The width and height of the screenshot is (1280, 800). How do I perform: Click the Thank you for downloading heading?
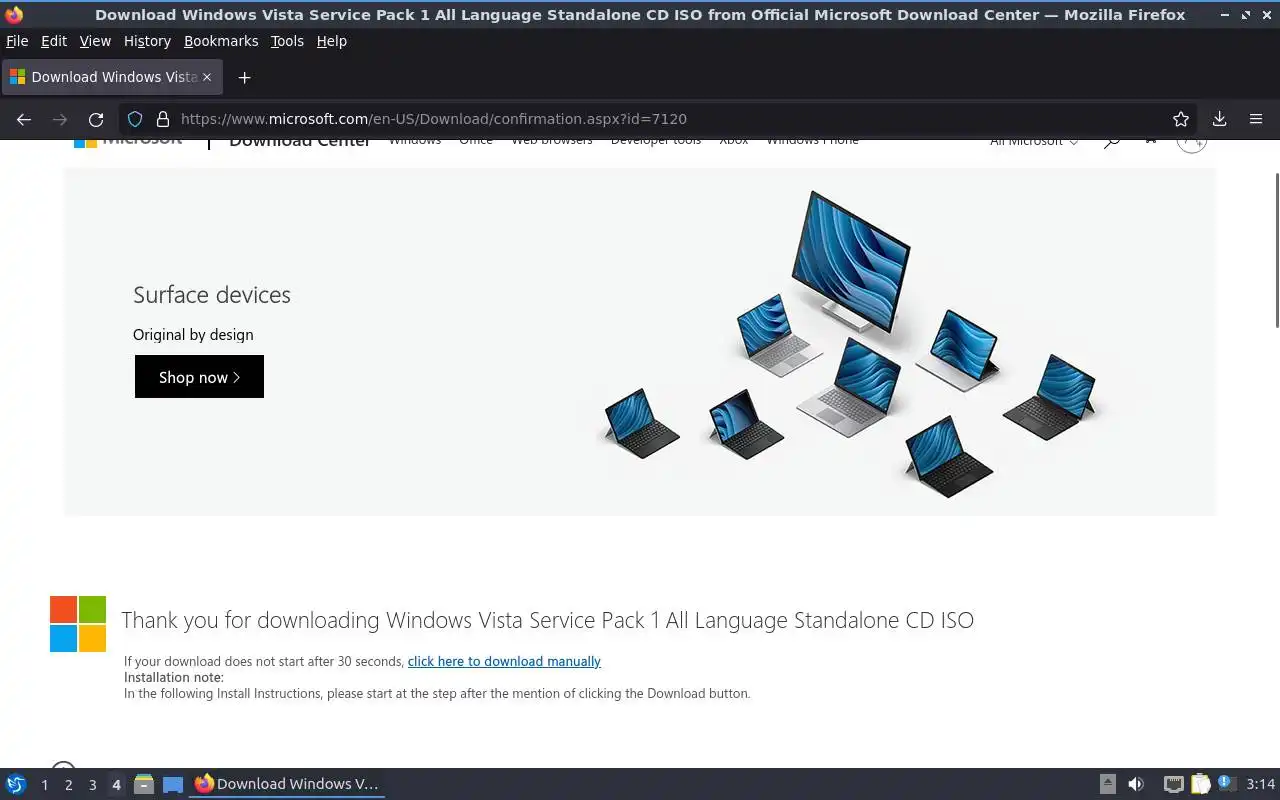(547, 620)
